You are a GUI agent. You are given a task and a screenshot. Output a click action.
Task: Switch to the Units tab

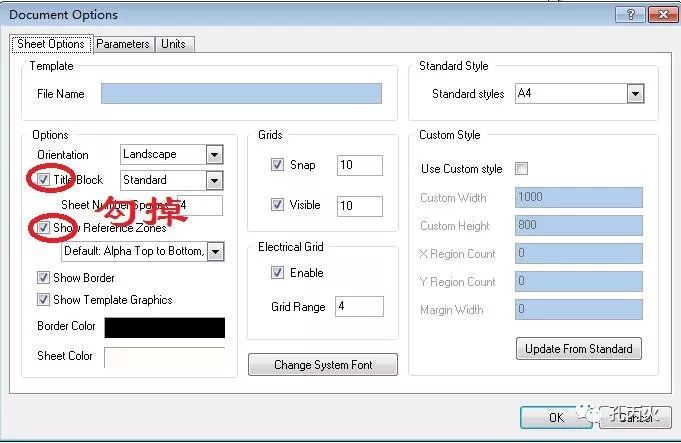(x=173, y=44)
